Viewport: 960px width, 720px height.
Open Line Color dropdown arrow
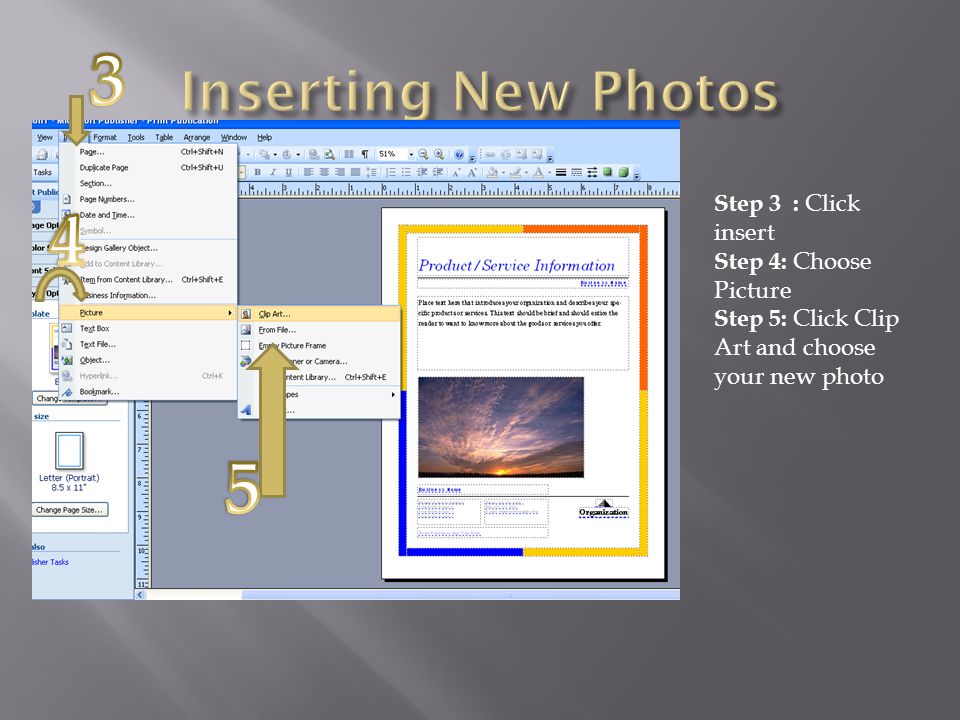point(526,172)
